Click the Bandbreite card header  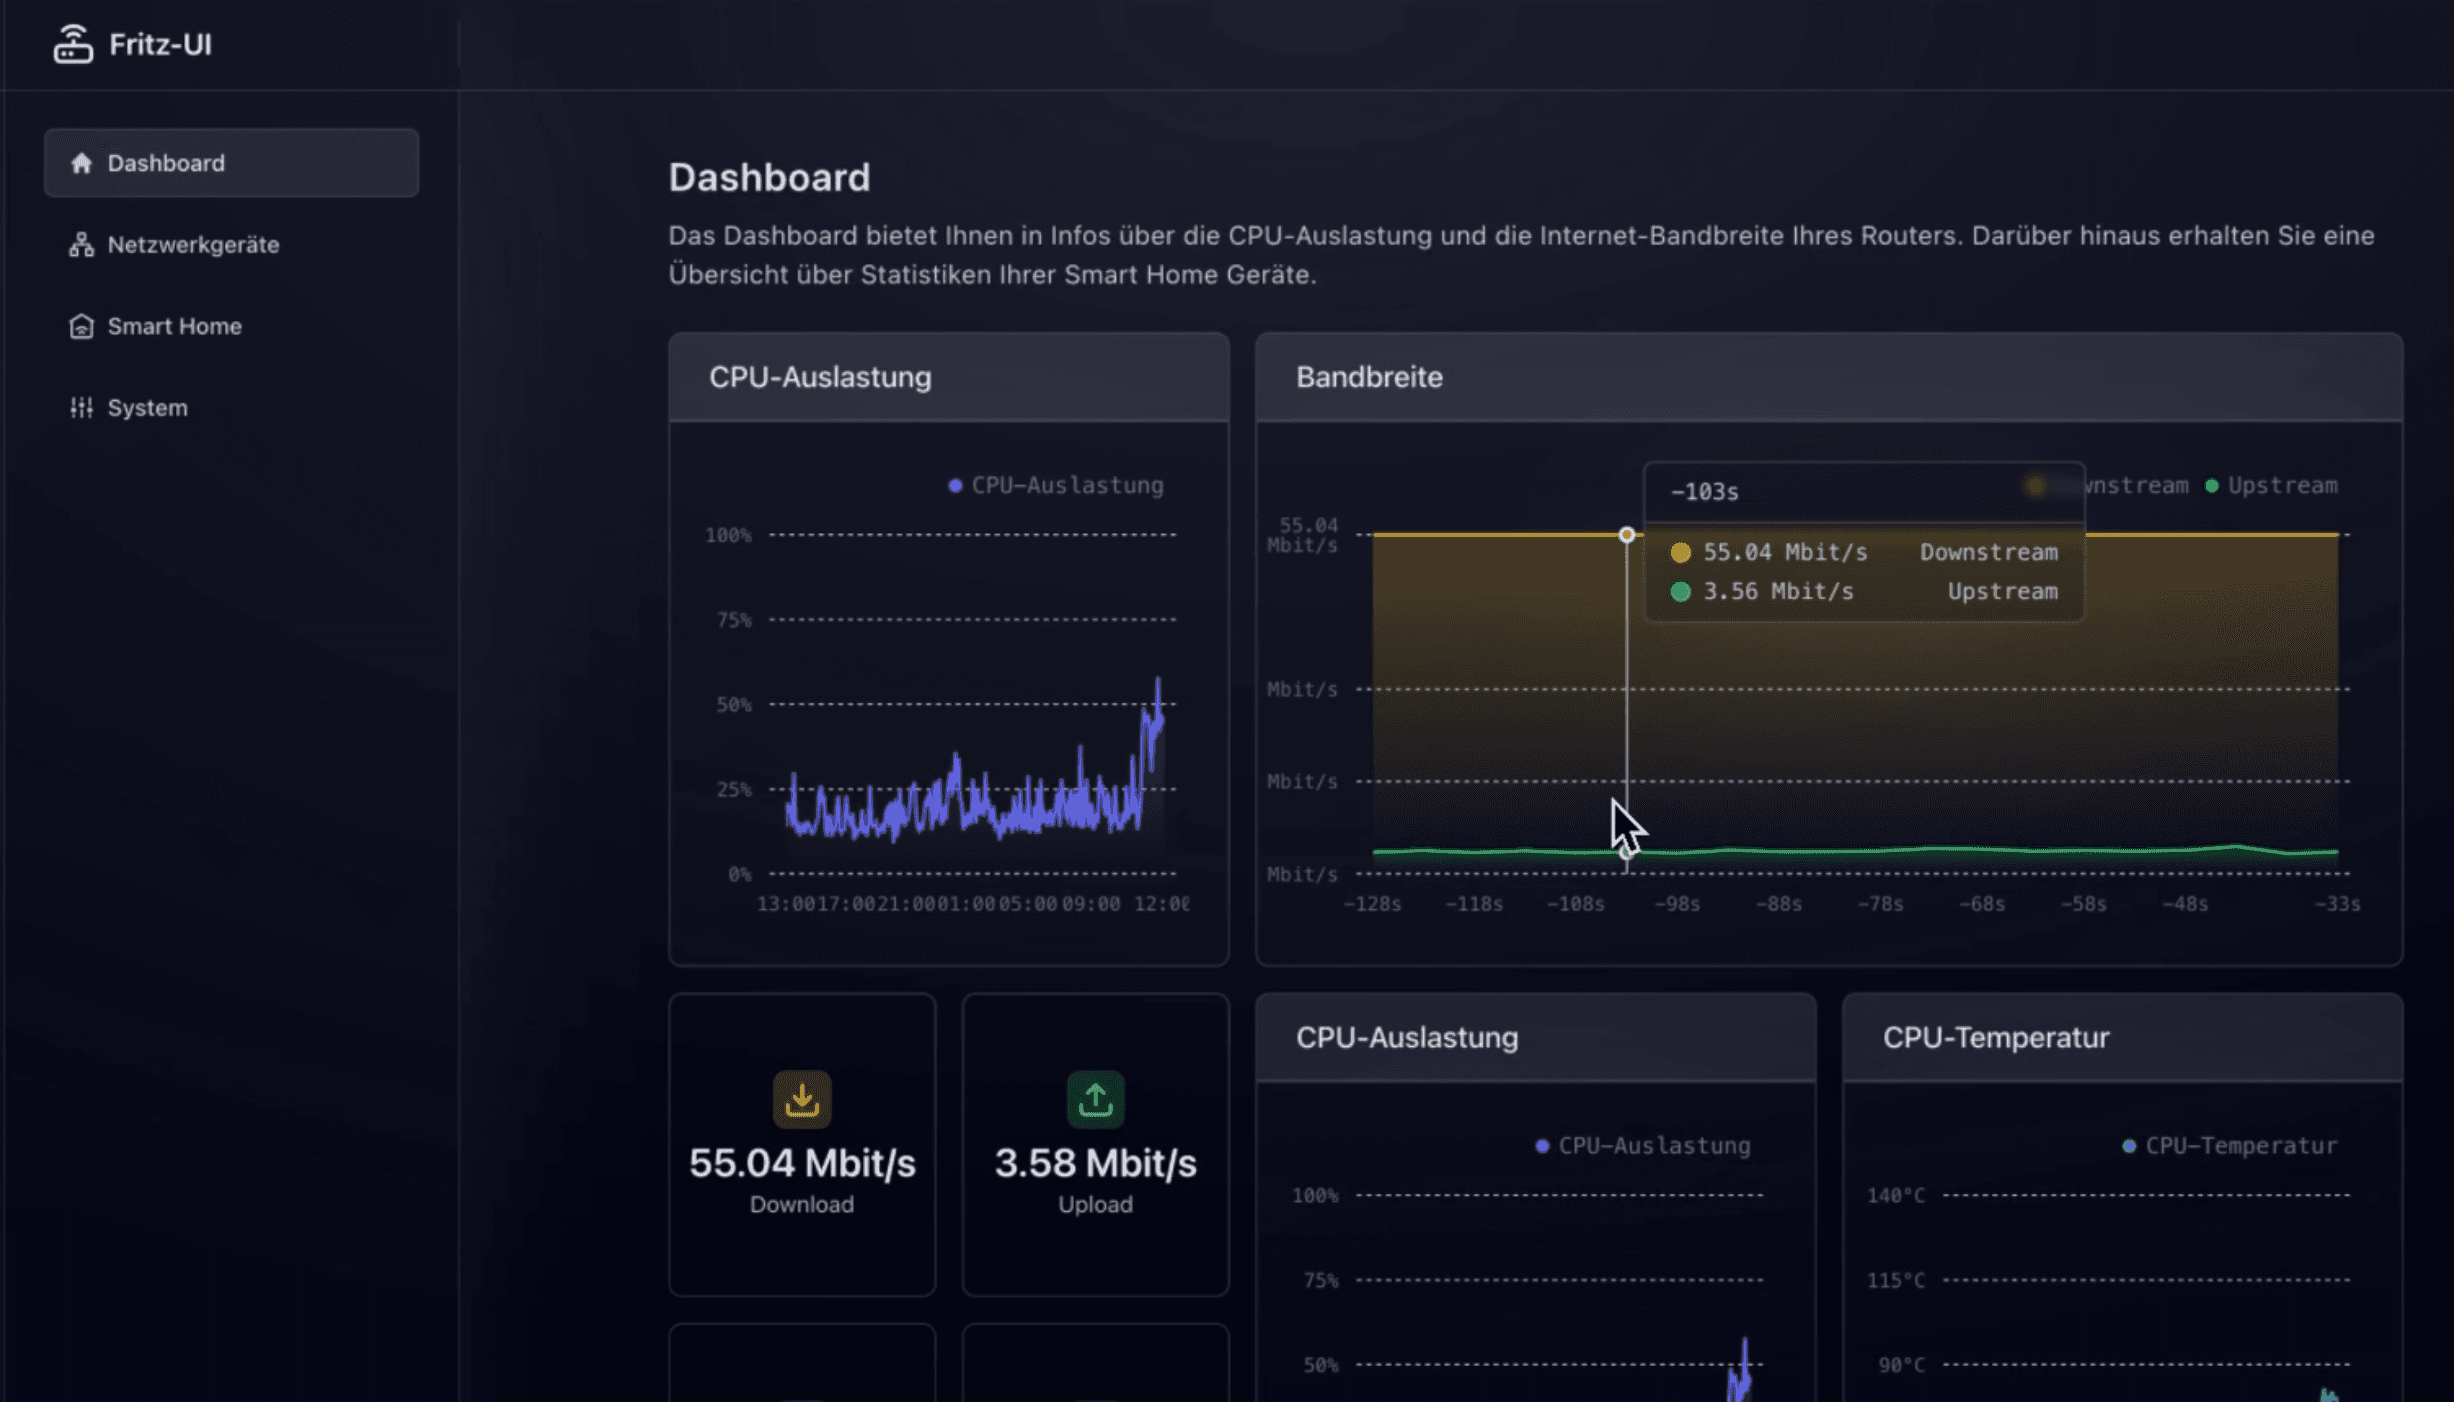[1829, 377]
